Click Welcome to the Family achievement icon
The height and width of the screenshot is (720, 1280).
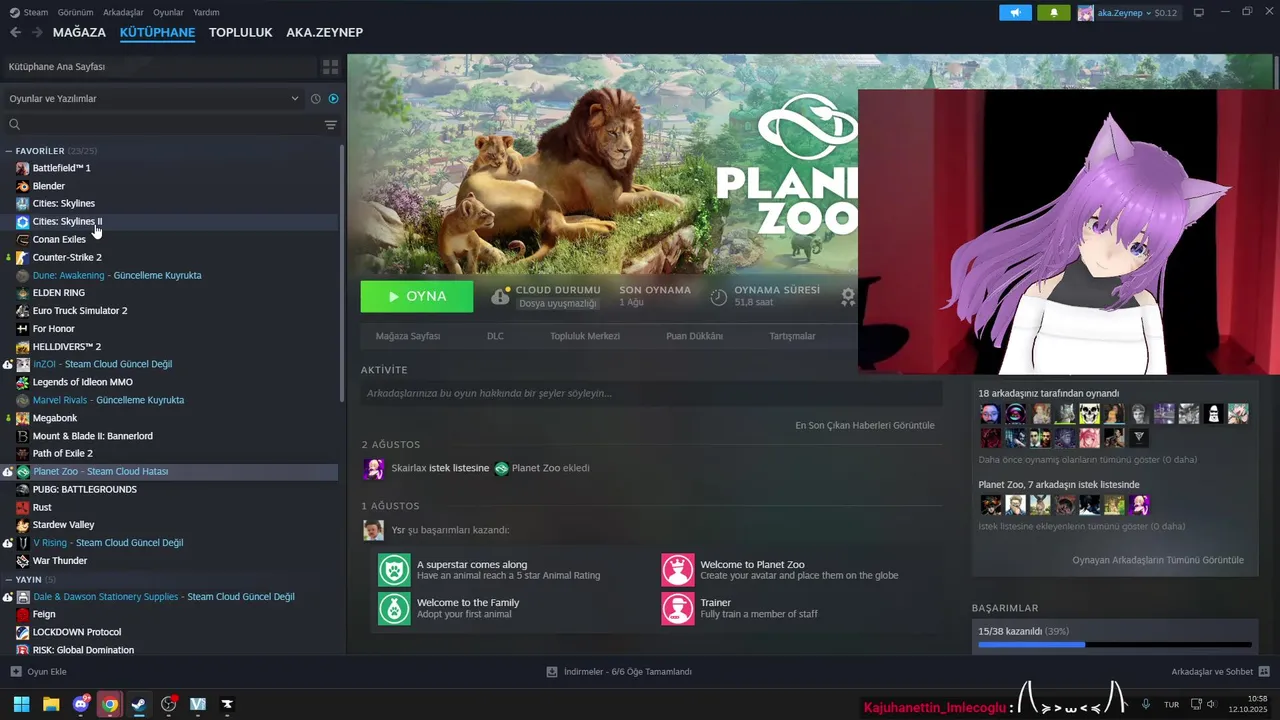(394, 608)
